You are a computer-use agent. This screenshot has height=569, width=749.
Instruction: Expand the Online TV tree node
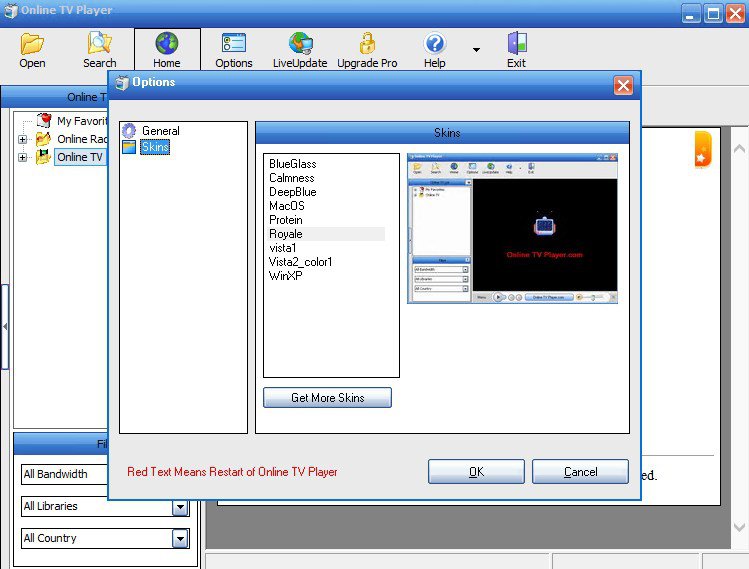23,157
